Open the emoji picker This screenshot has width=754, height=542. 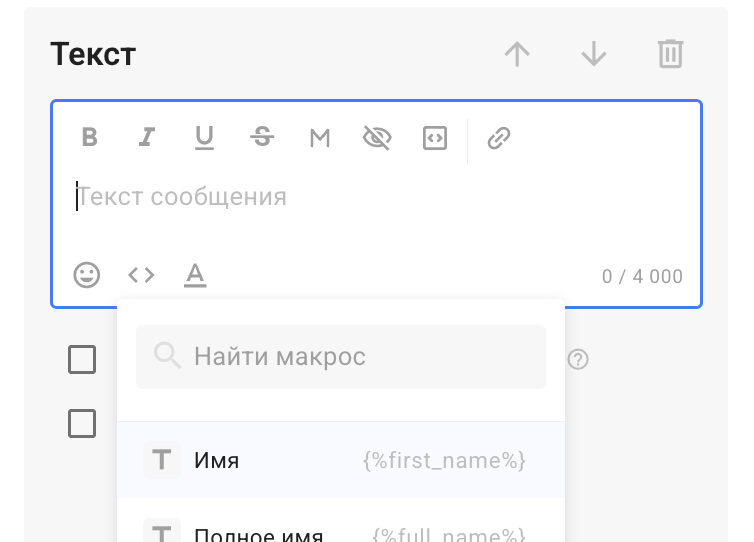[87, 275]
